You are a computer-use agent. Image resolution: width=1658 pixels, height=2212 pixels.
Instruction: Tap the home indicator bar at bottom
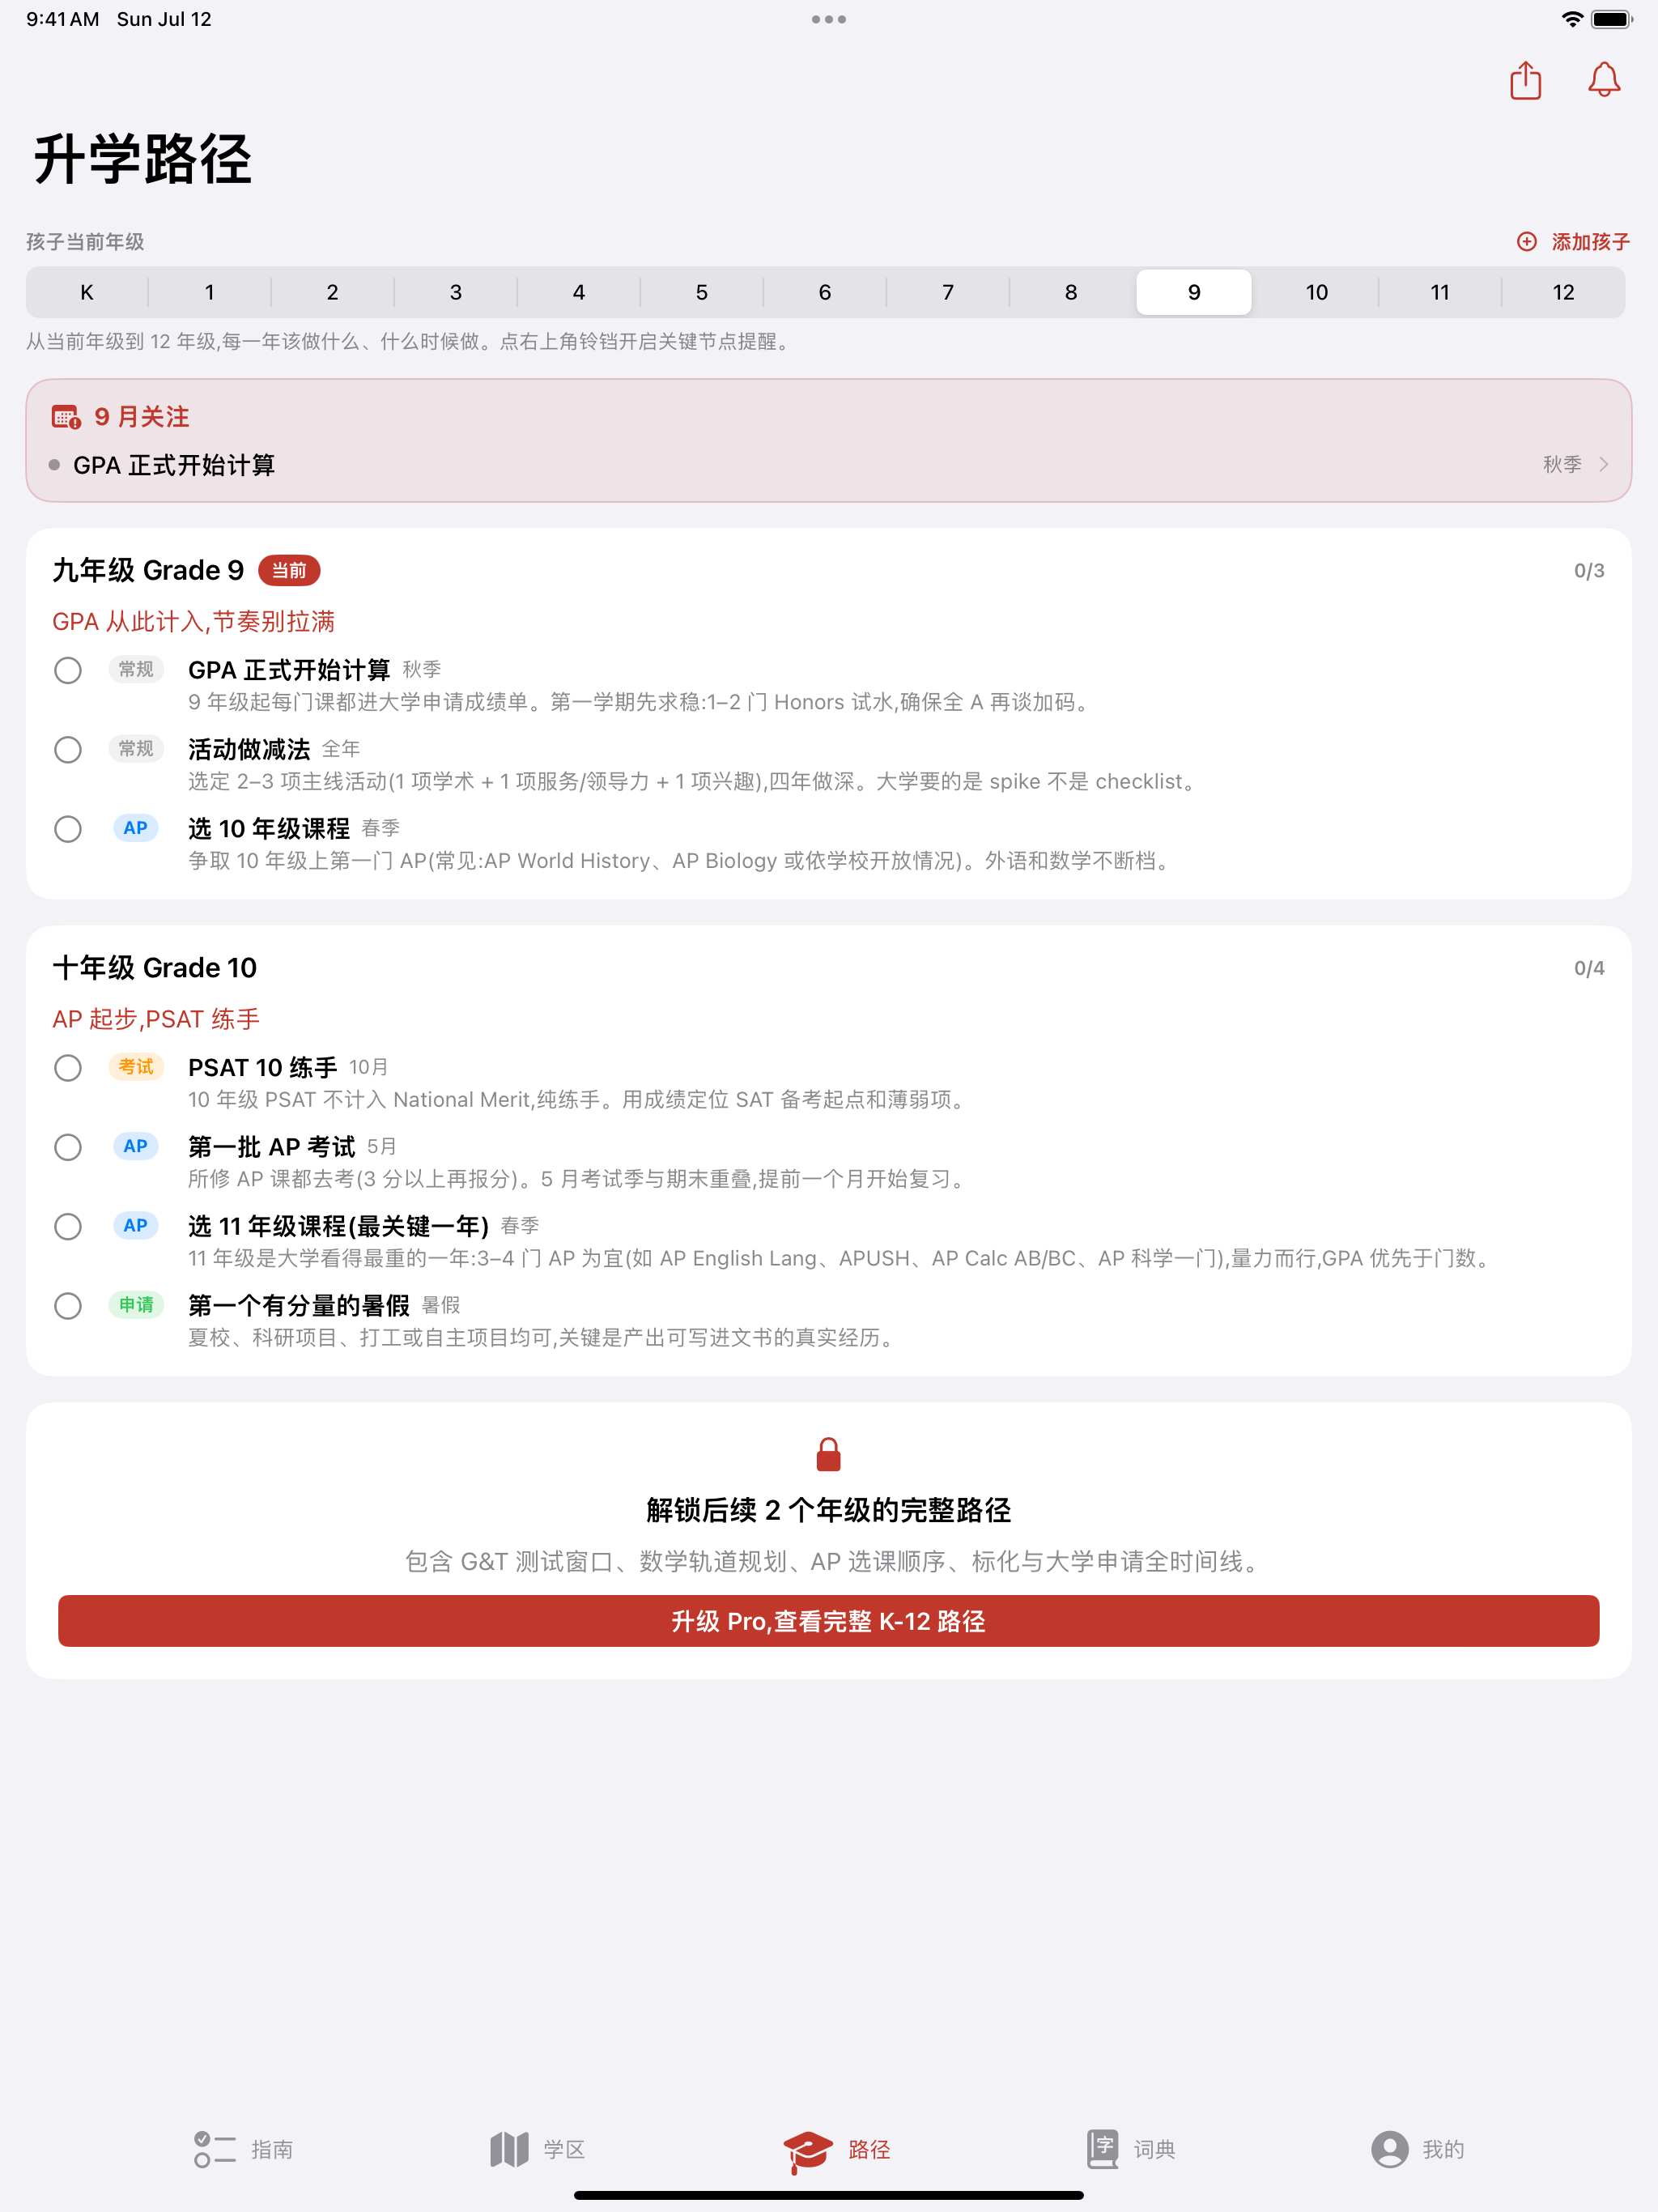[x=829, y=2195]
